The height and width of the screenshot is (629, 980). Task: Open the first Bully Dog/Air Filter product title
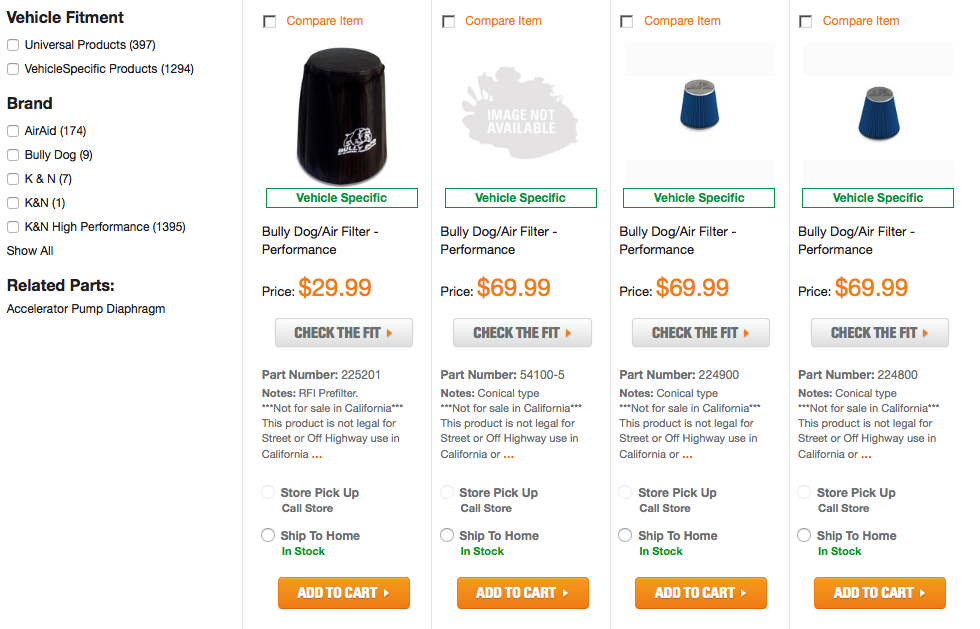point(310,240)
